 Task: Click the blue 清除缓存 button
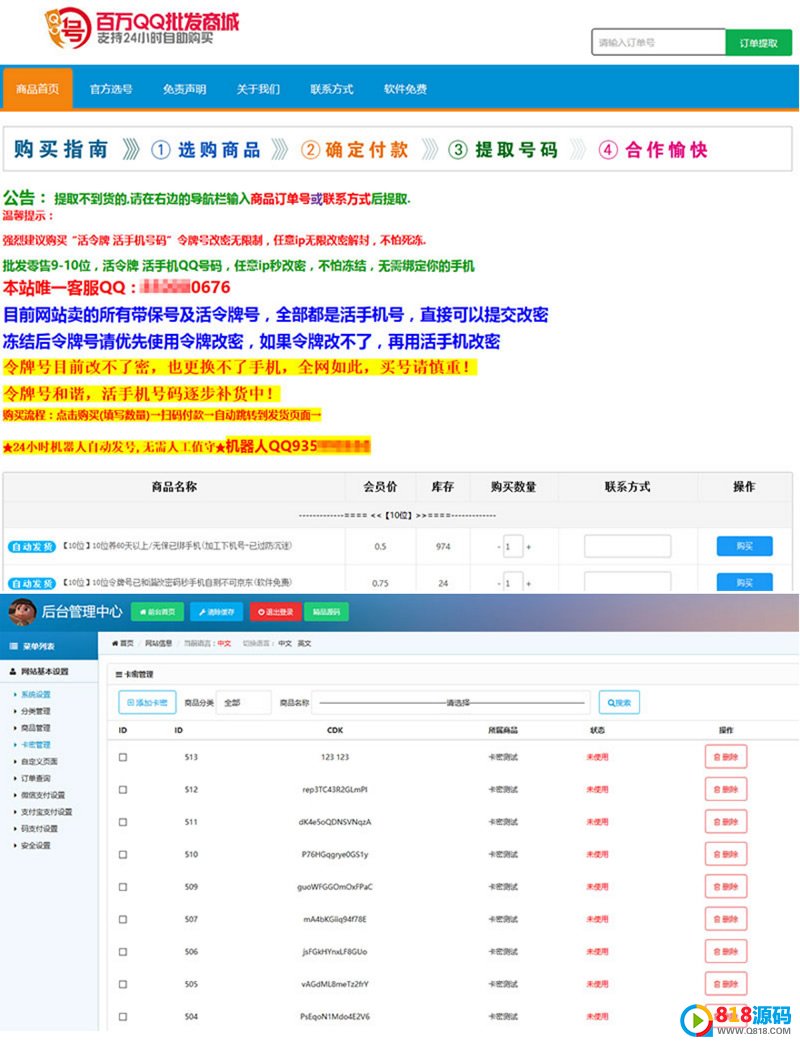pyautogui.click(x=217, y=612)
